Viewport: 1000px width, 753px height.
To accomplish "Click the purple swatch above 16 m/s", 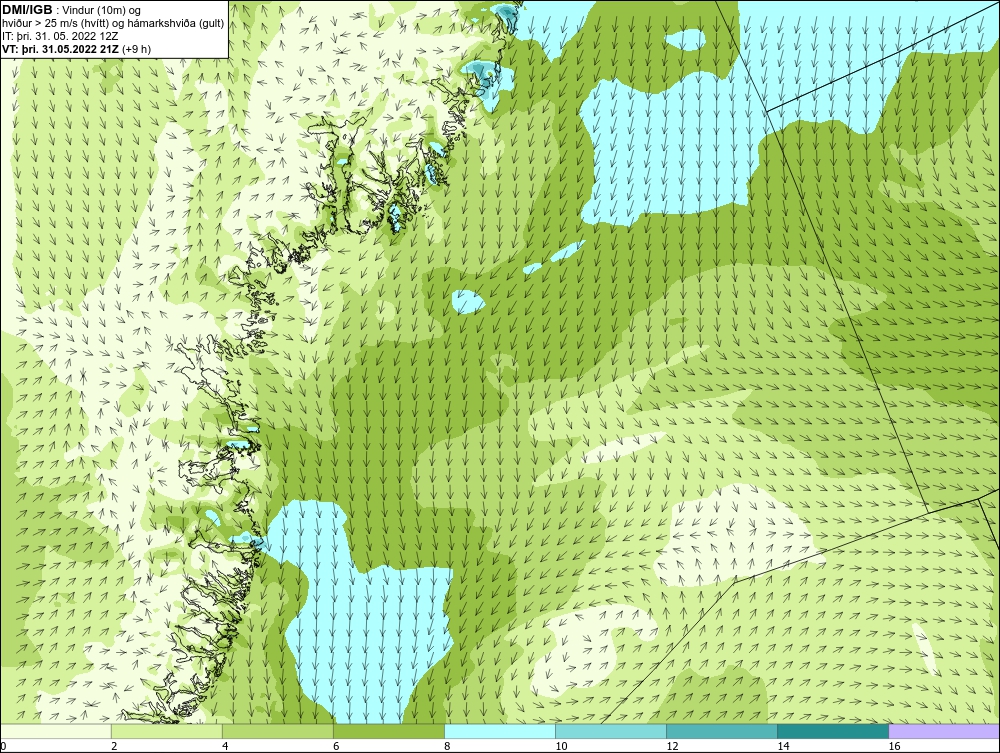I will (944, 731).
